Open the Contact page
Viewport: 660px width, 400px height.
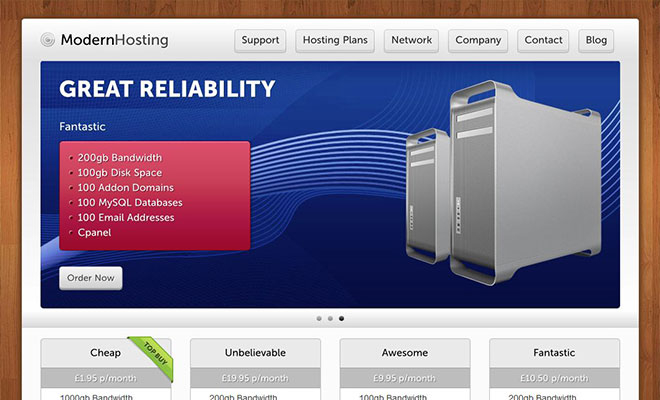tap(543, 41)
